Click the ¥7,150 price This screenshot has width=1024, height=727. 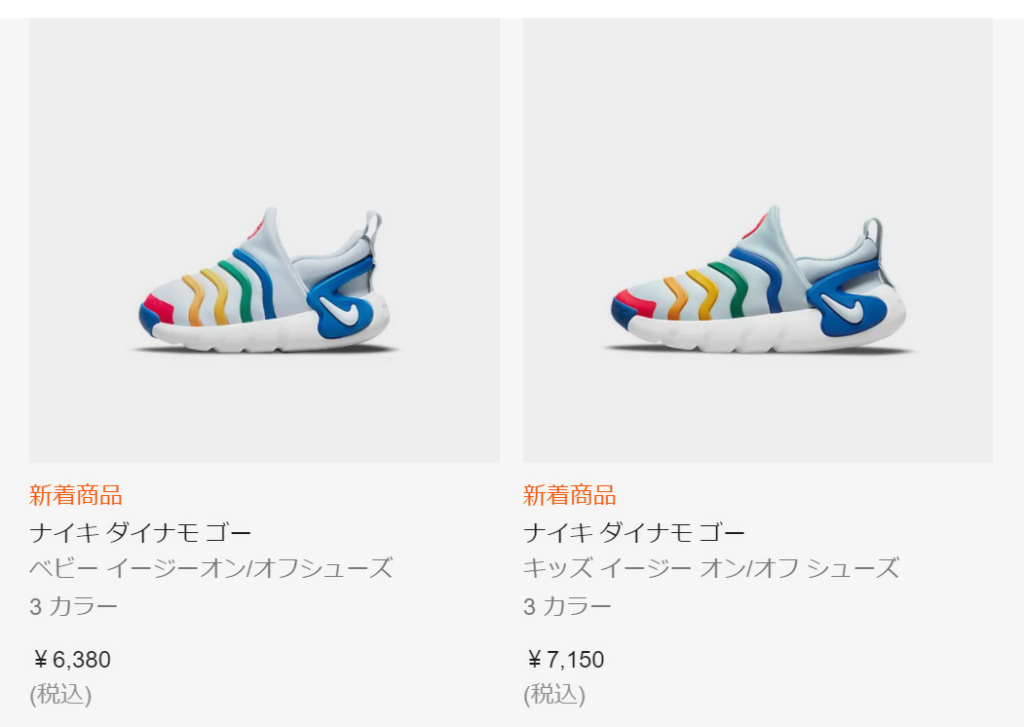[x=566, y=660]
